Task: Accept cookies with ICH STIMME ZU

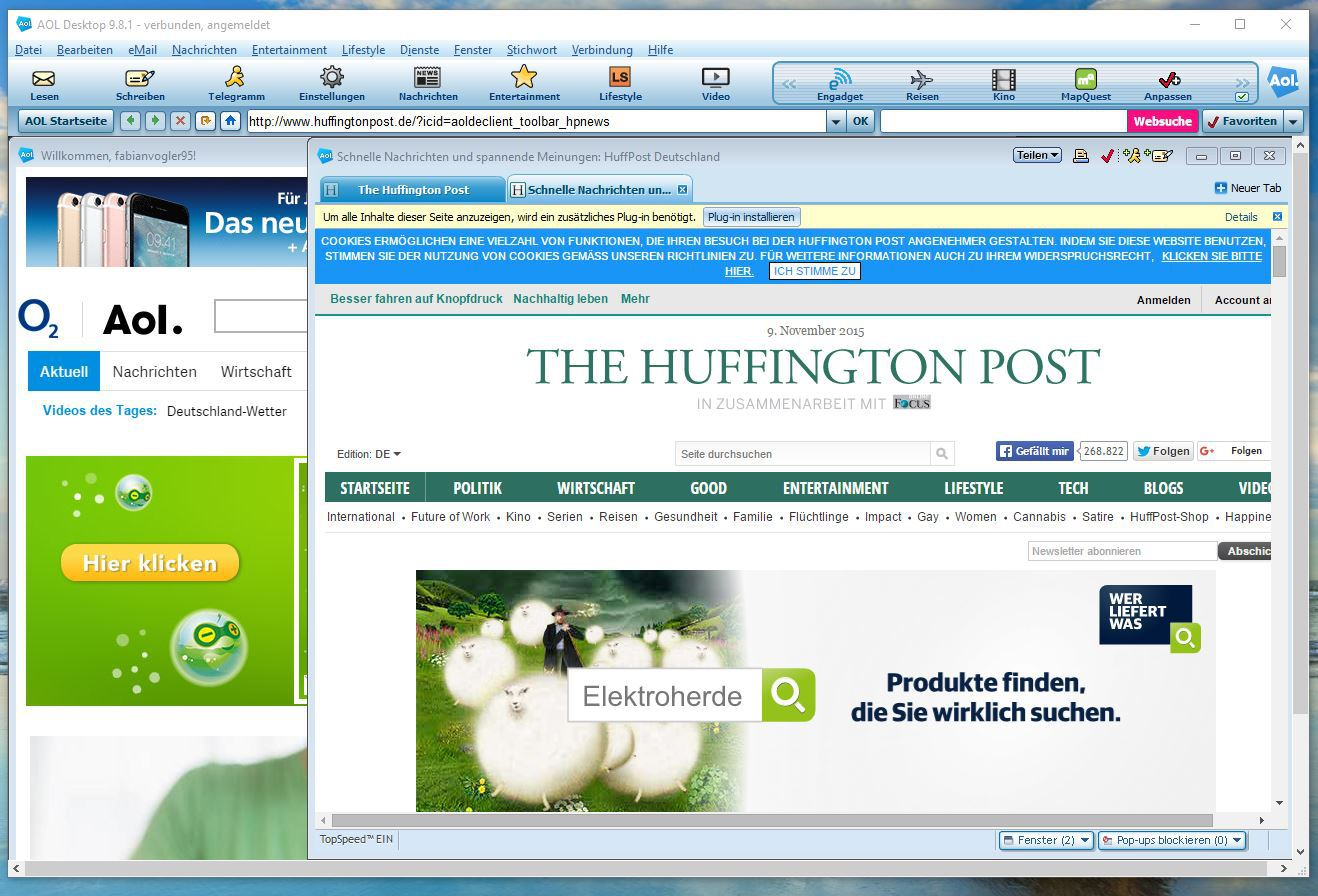Action: coord(814,271)
